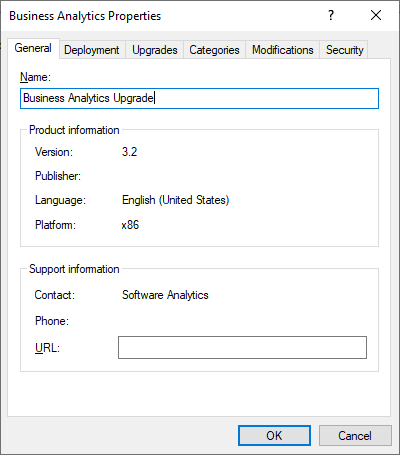Click the Phone: label
This screenshot has height=455, width=400.
[x=52, y=321]
